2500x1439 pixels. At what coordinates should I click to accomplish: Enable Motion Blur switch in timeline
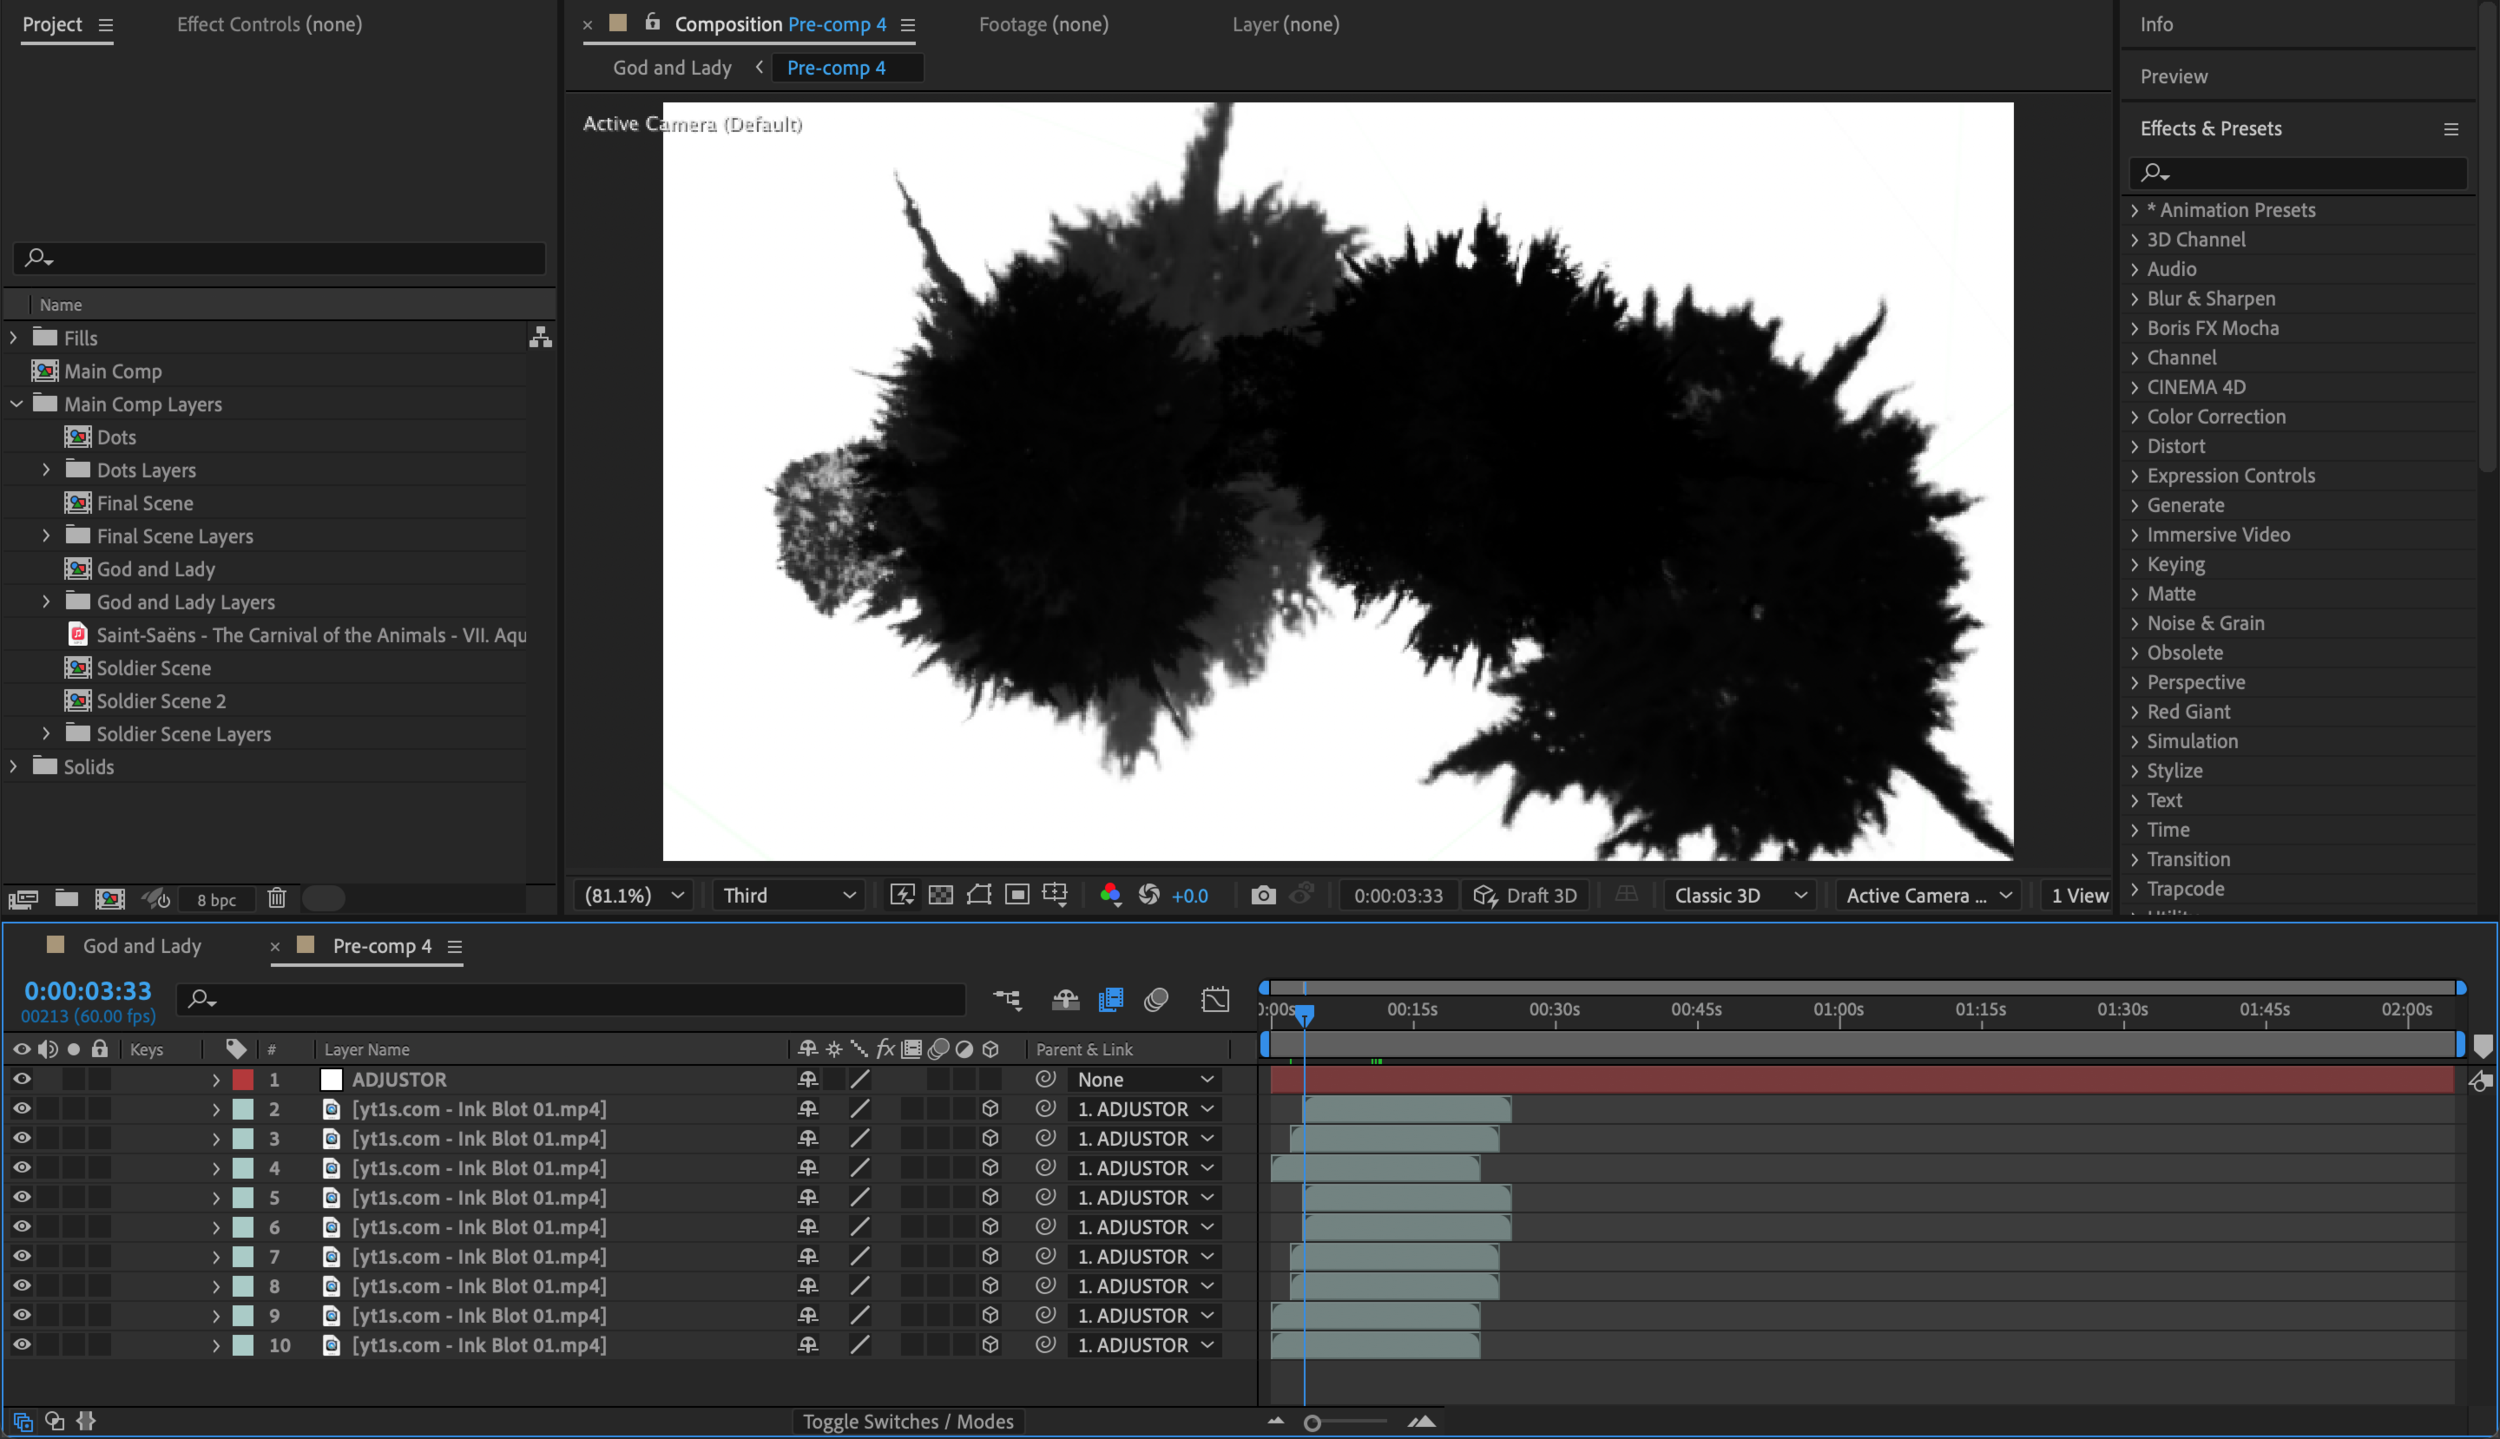pyautogui.click(x=1156, y=999)
